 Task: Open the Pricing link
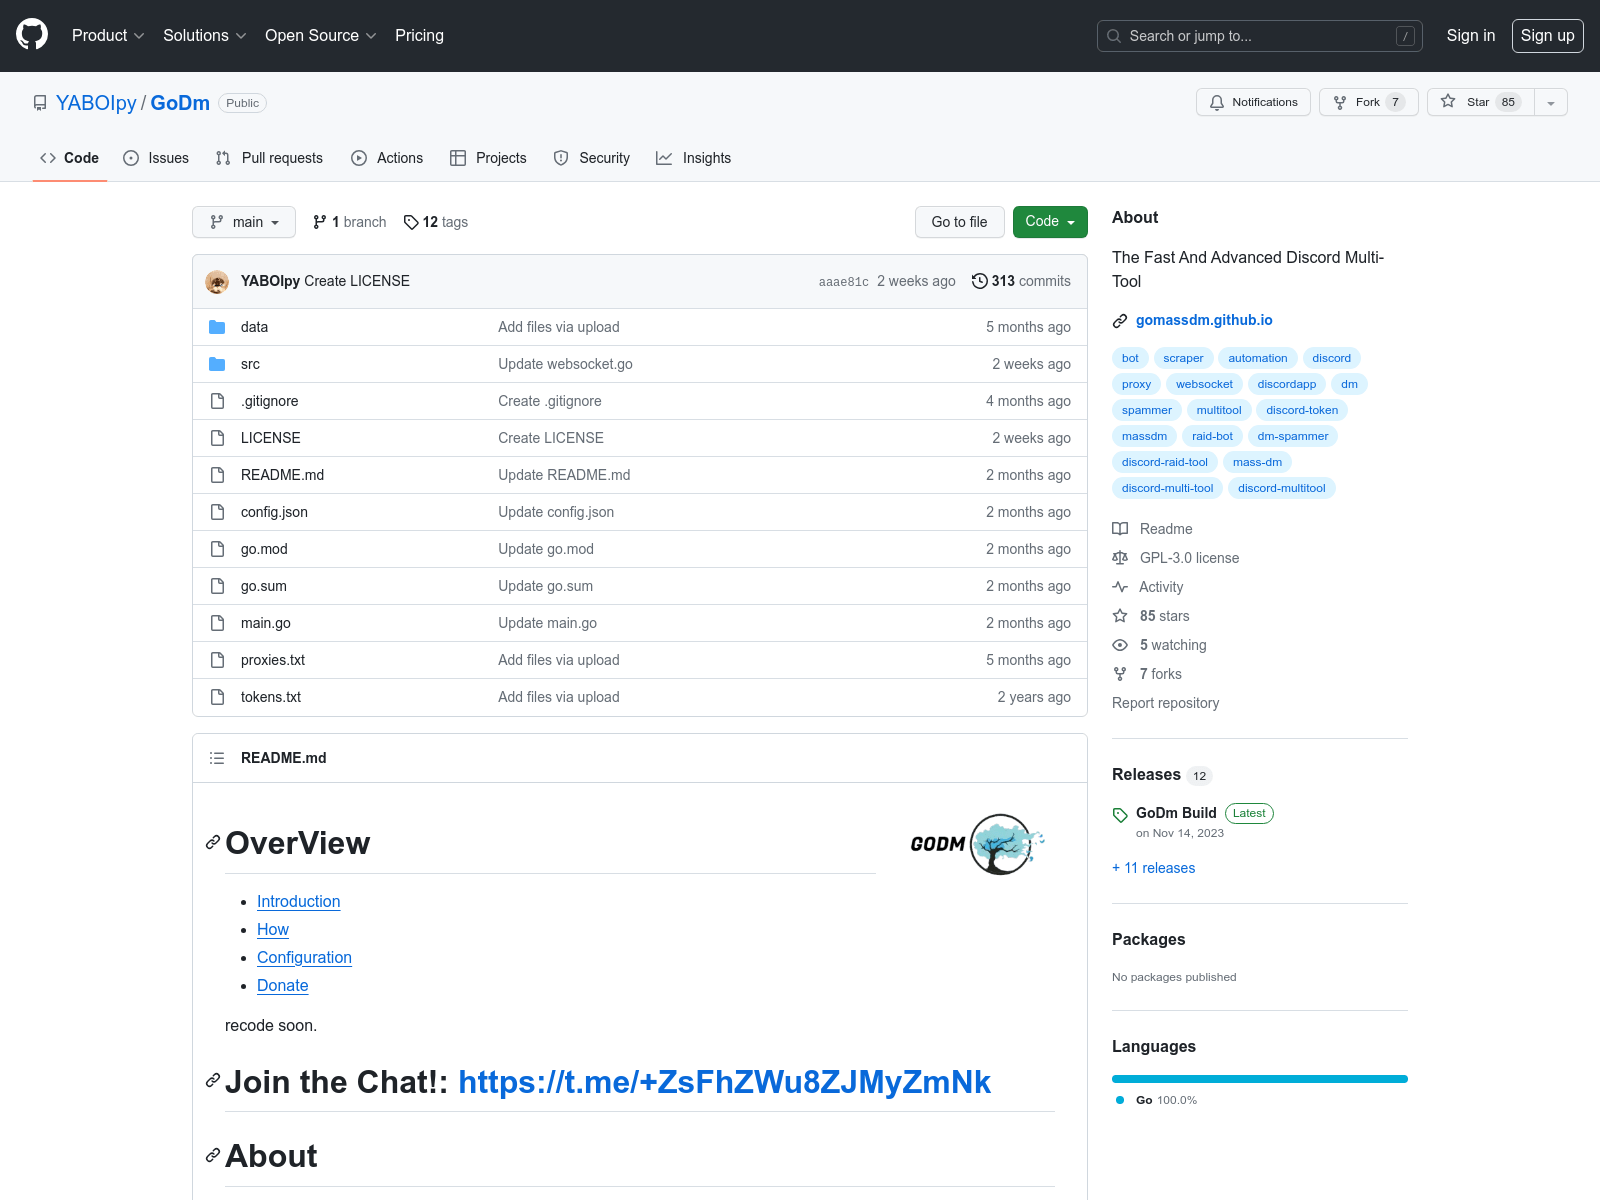(x=419, y=35)
